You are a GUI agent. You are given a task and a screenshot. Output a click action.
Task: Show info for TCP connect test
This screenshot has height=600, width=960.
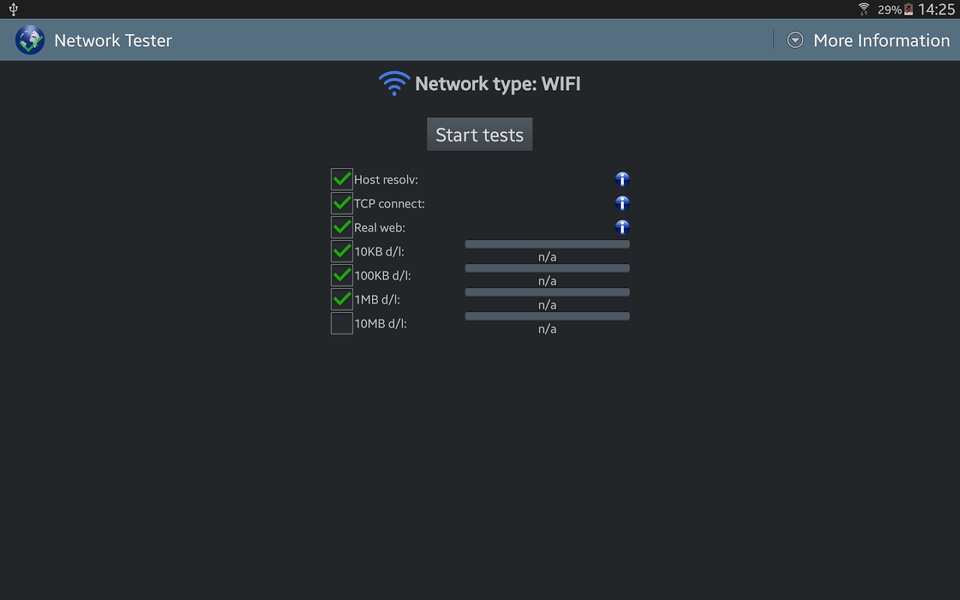(622, 203)
